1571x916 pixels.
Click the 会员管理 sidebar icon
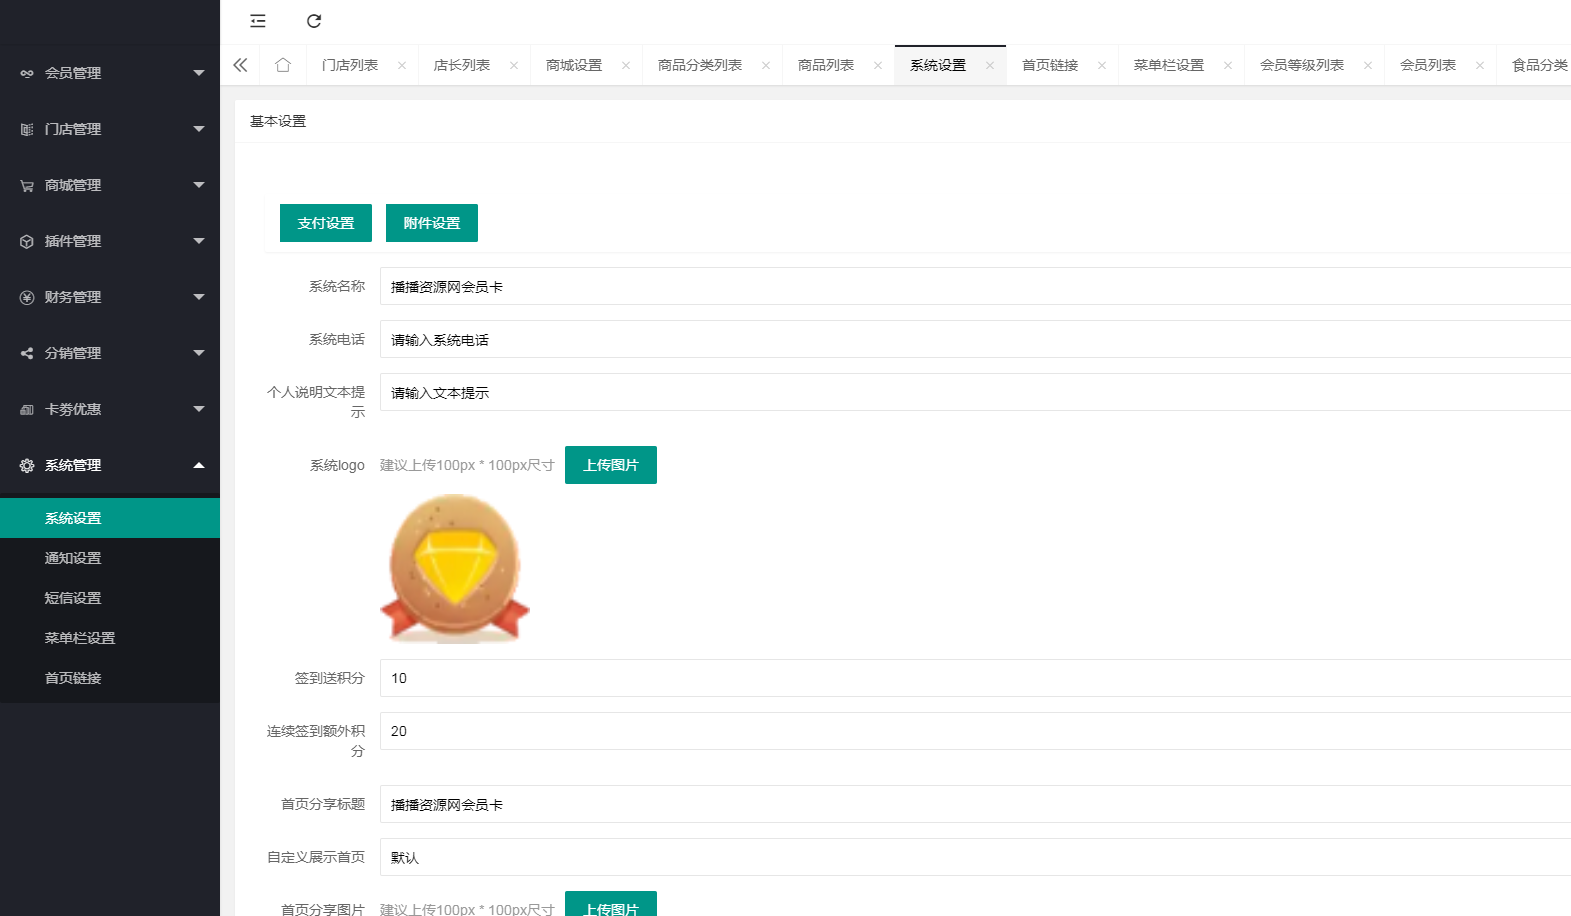coord(27,73)
